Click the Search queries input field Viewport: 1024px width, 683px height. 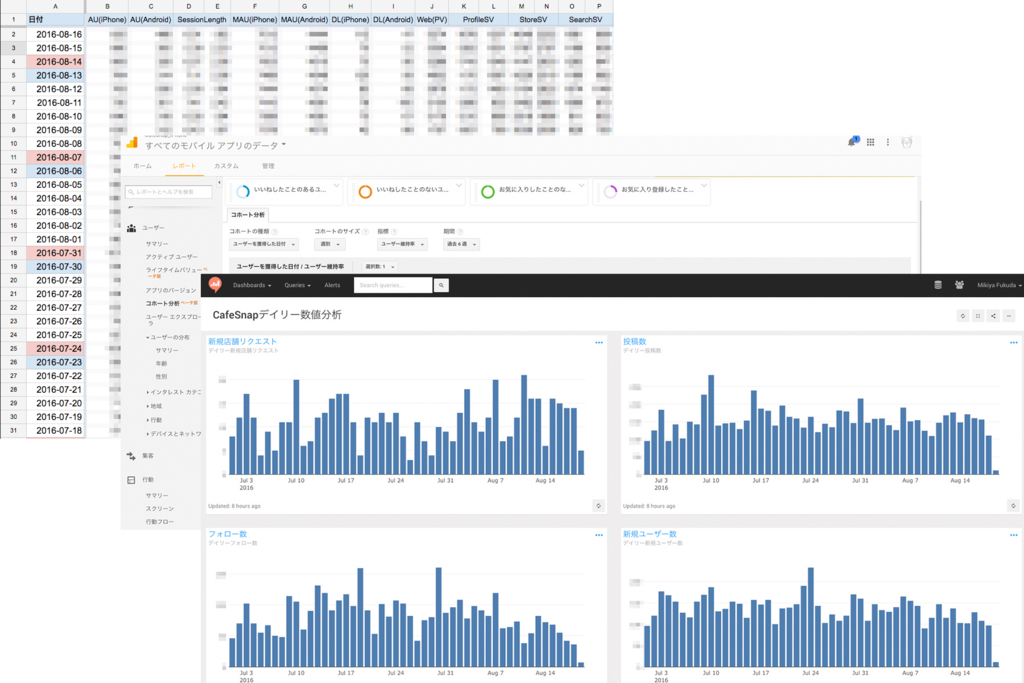(x=393, y=285)
